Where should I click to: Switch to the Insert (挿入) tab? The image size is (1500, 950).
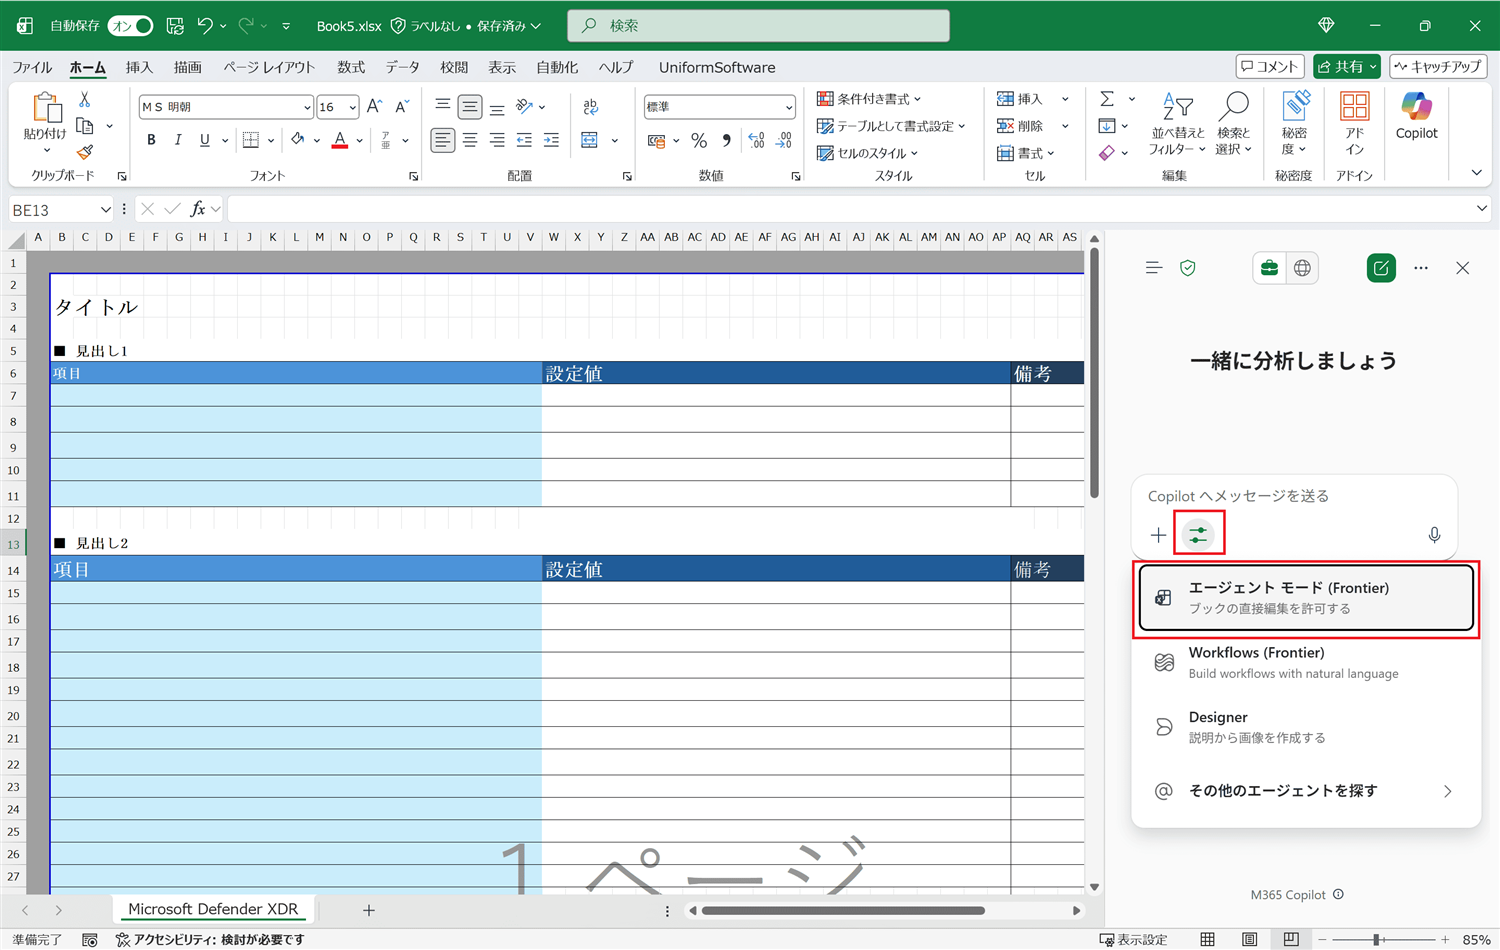(x=139, y=67)
